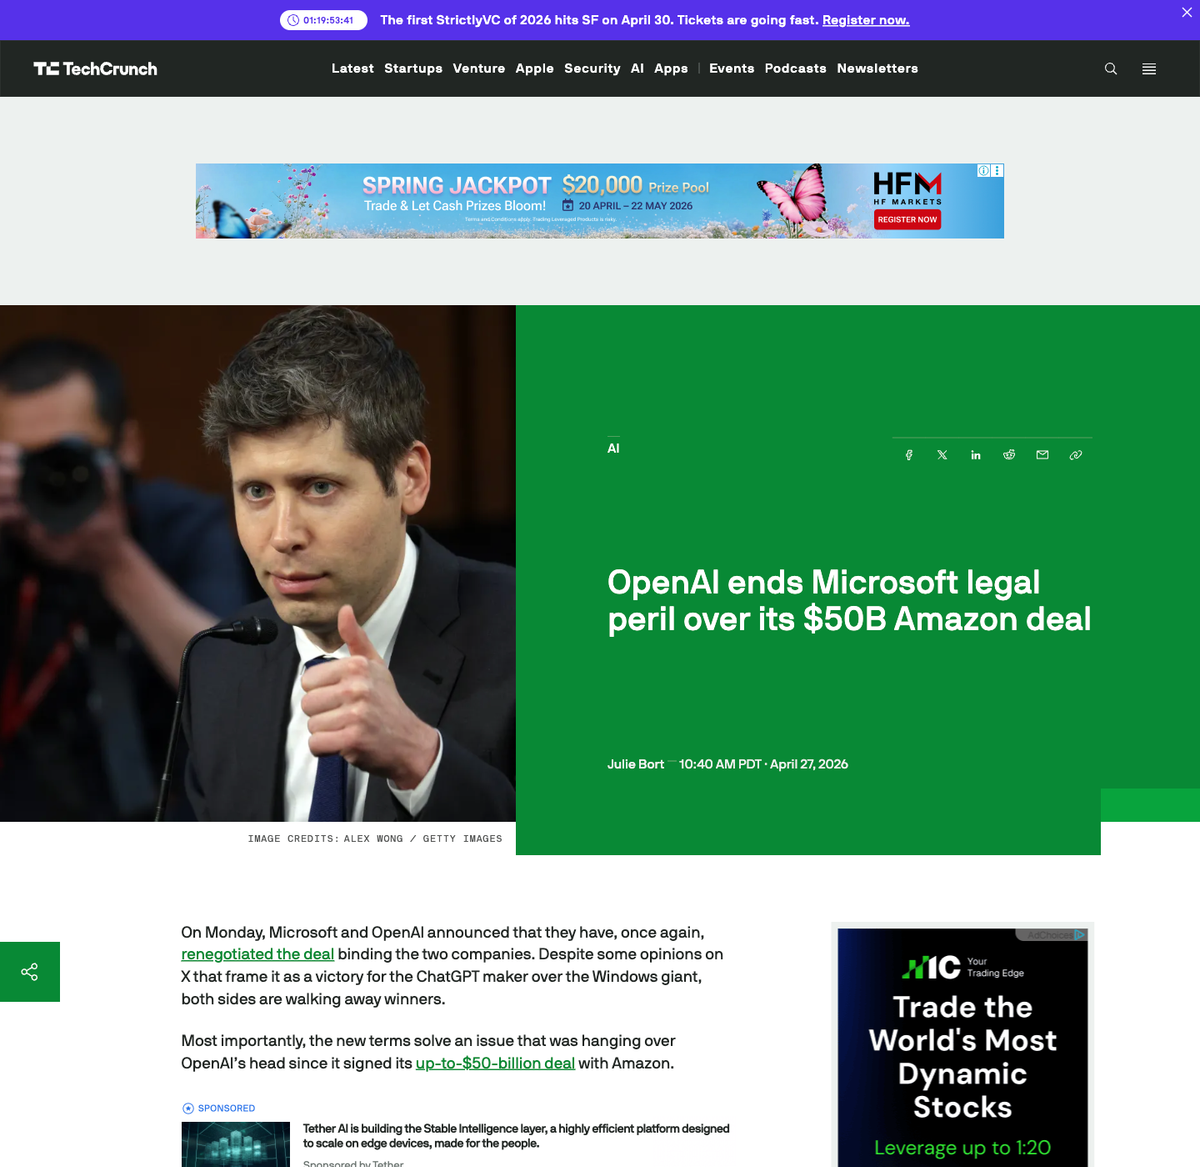Click the 'Trade the World's Most Dynamic Stocks' ad
Screen dimensions: 1200x1167
(x=963, y=1048)
